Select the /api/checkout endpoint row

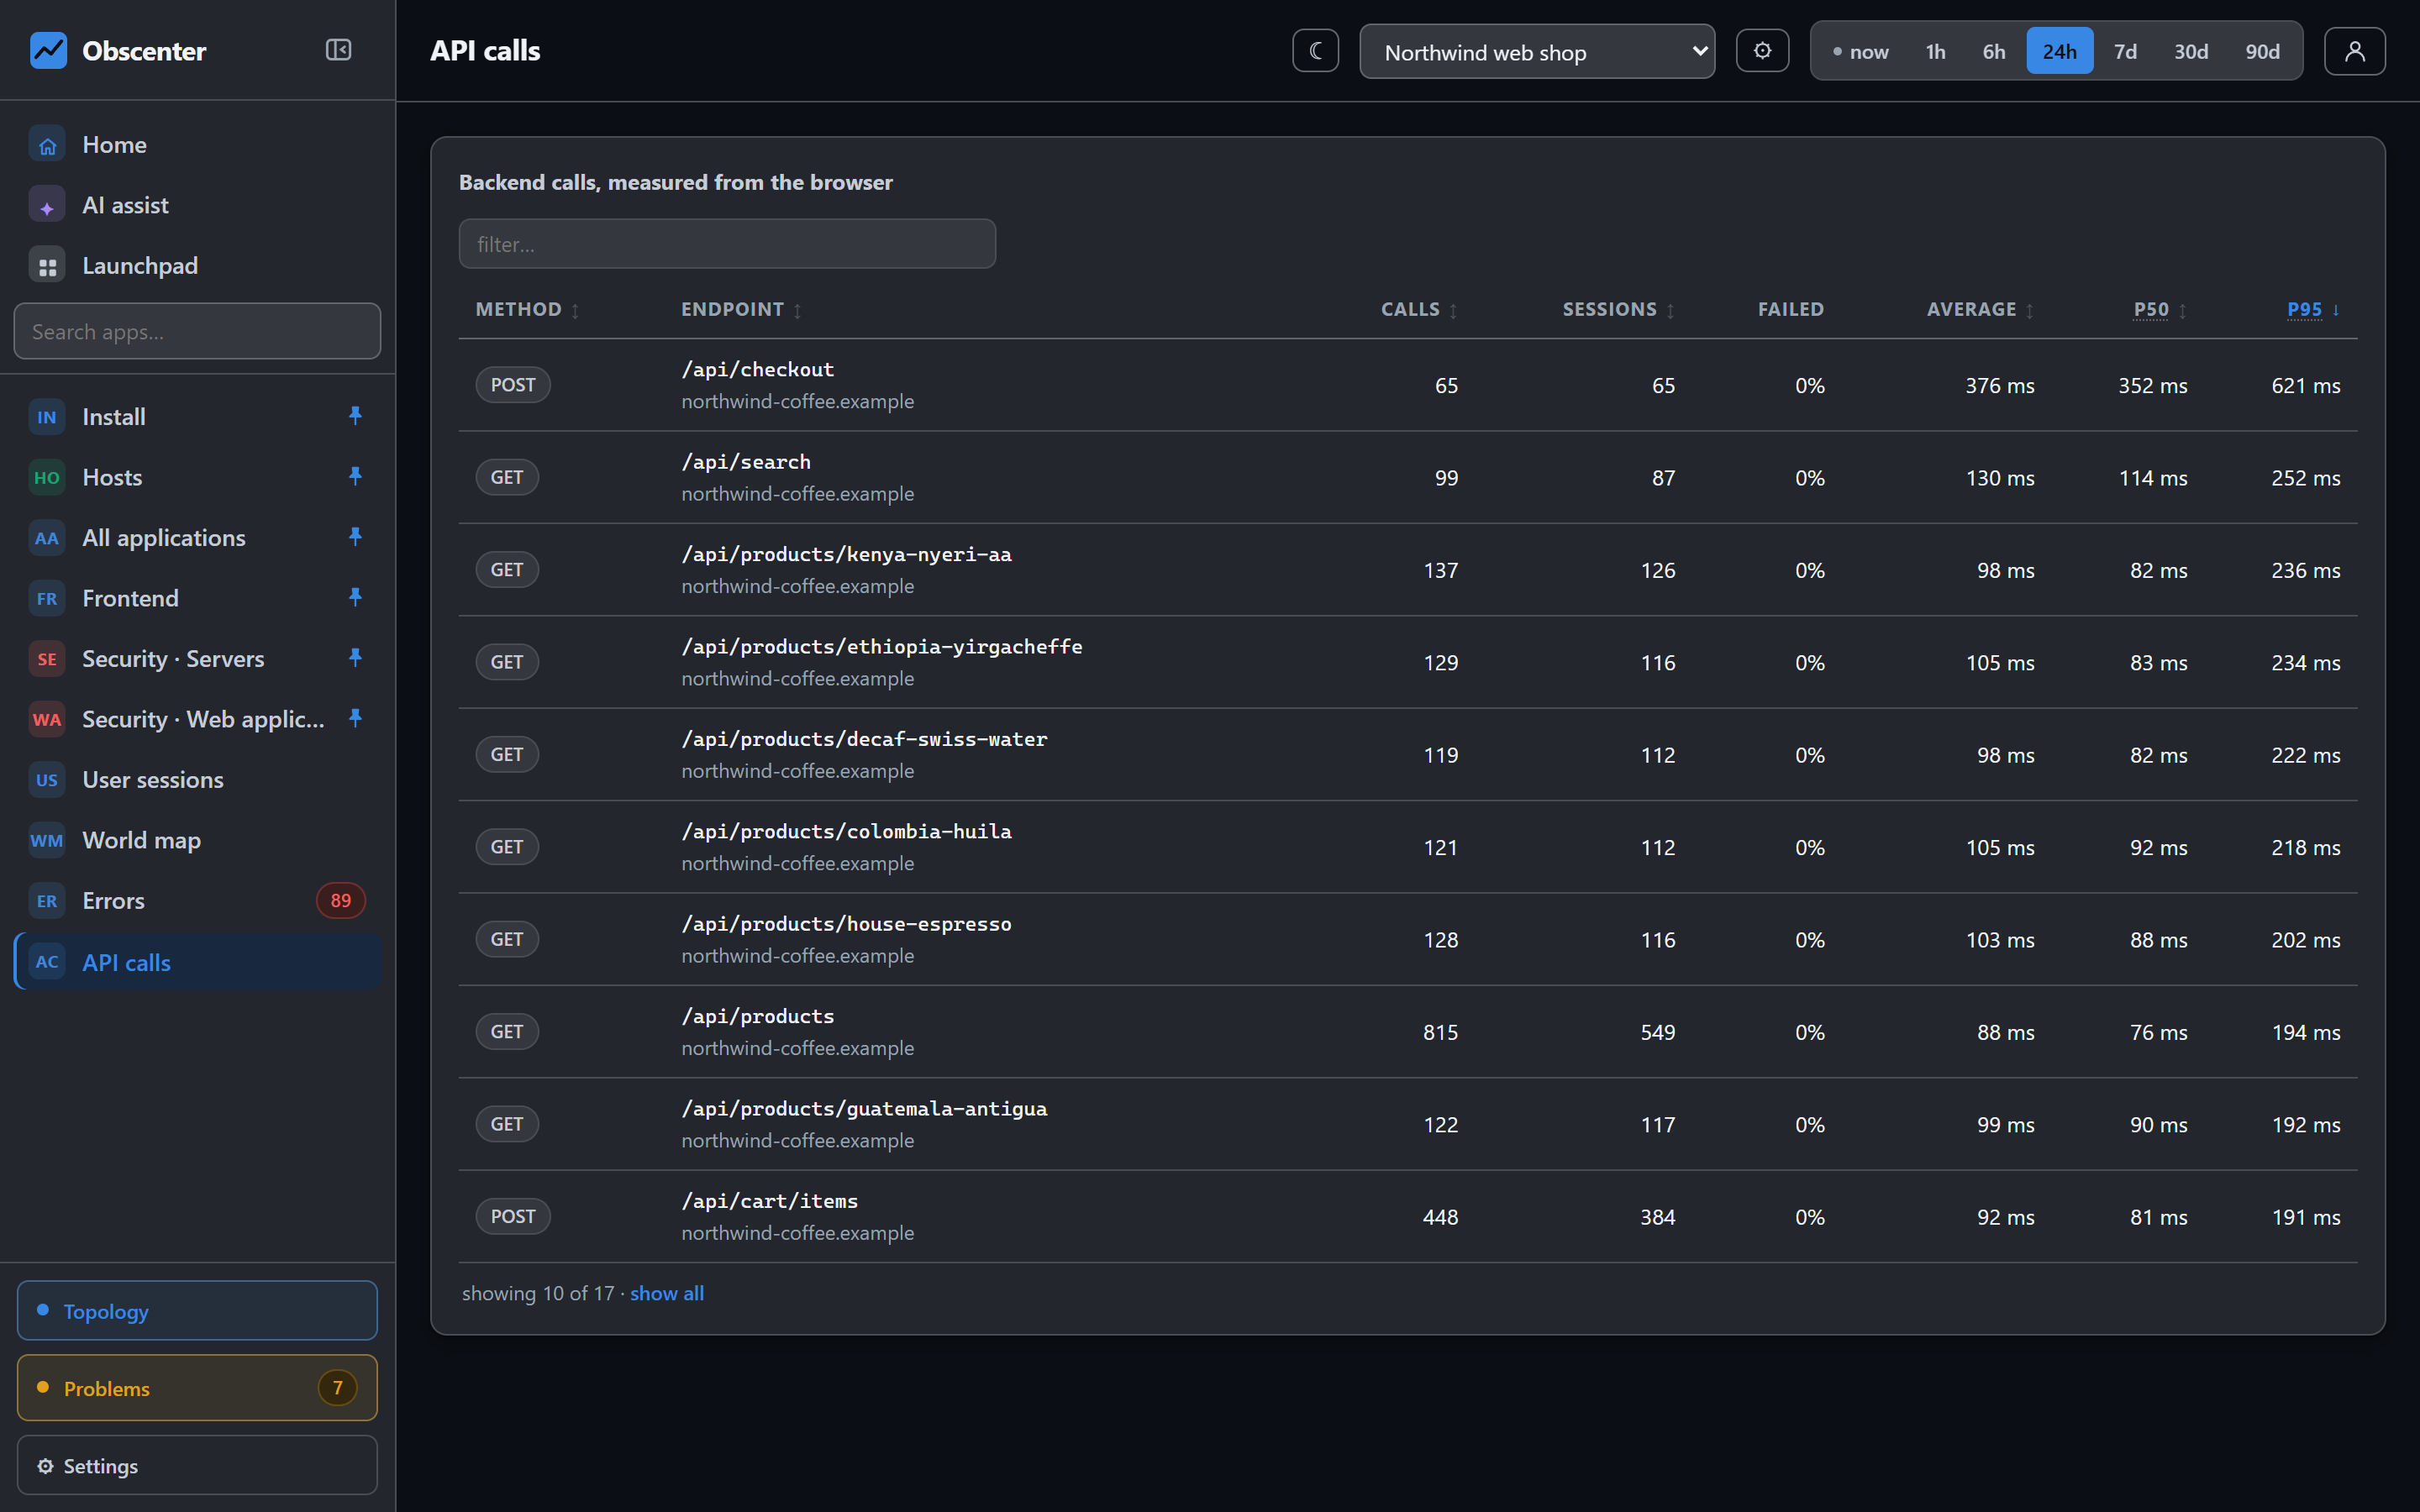click(x=1408, y=385)
